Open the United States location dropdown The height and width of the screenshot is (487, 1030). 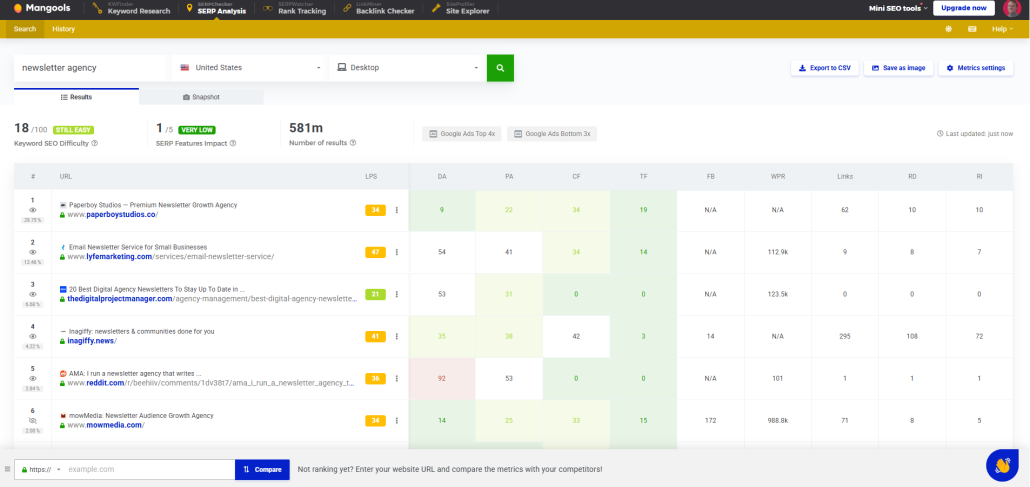249,68
